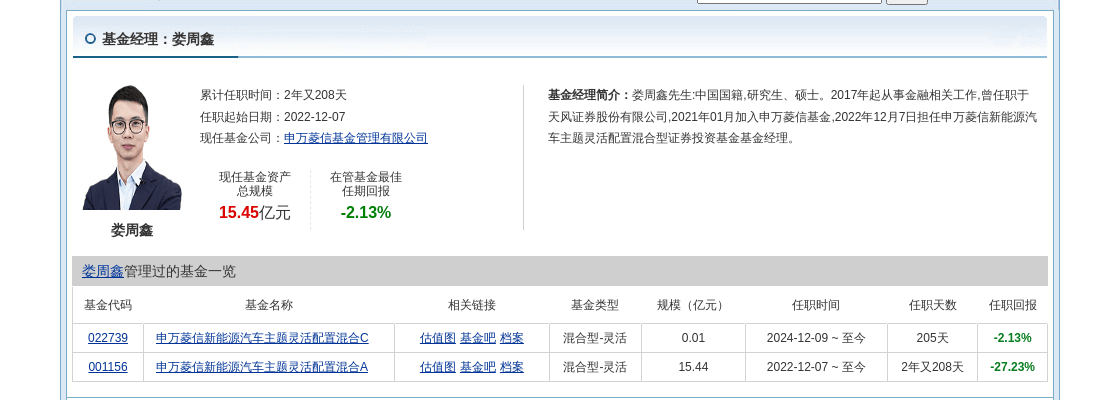Click the 规模（亿元） column header

coord(693,305)
